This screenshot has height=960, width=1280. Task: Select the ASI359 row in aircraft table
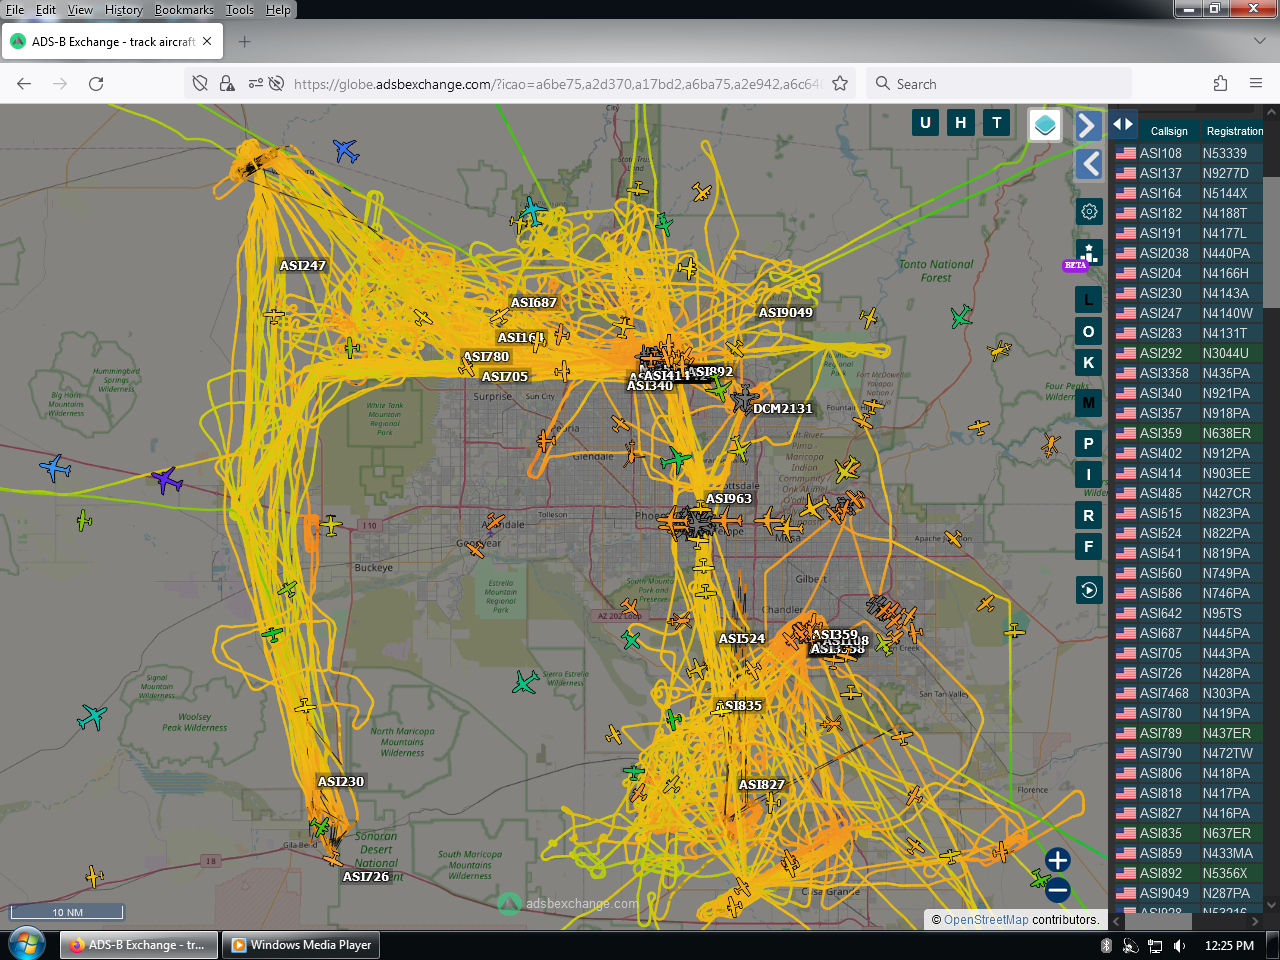coord(1188,433)
